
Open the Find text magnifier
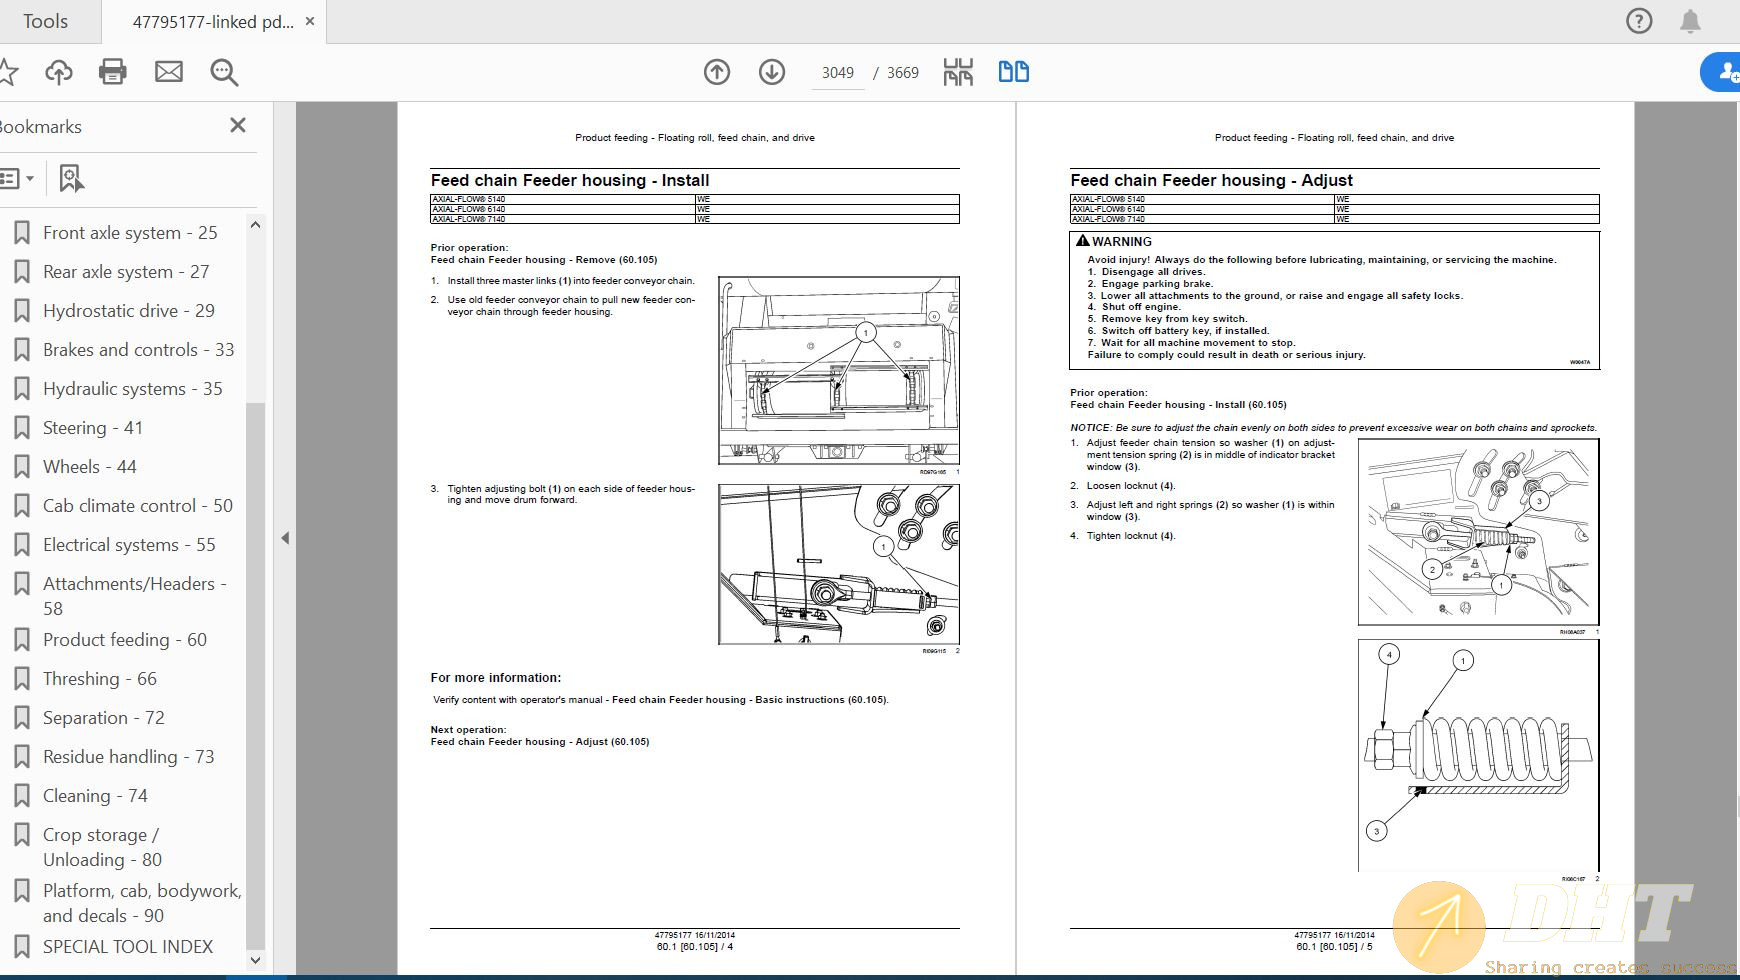coord(224,72)
